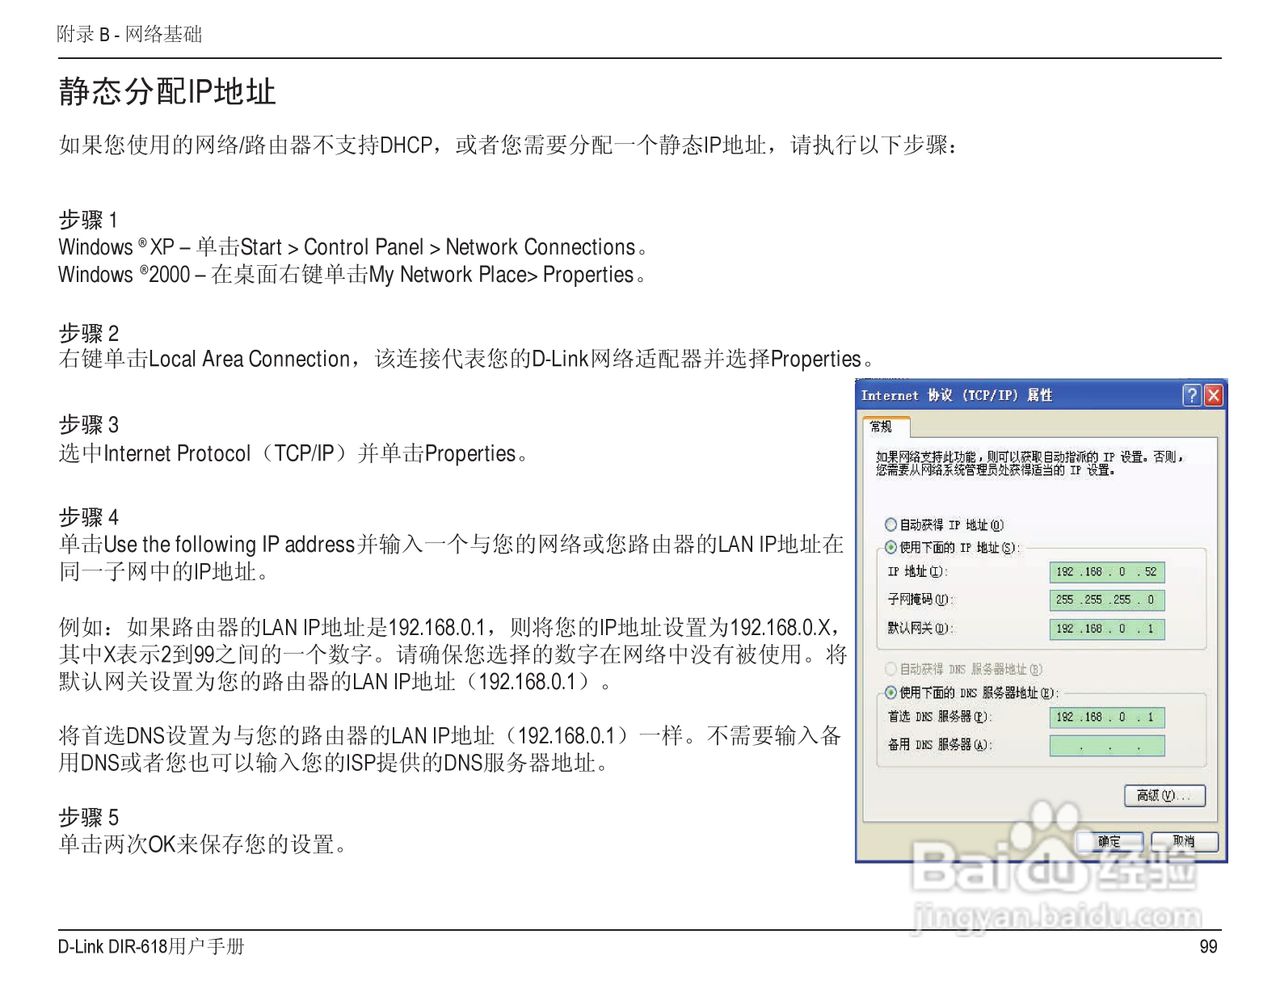
Task: Click the IP 地址(I) label in dialog
Action: click(x=917, y=572)
